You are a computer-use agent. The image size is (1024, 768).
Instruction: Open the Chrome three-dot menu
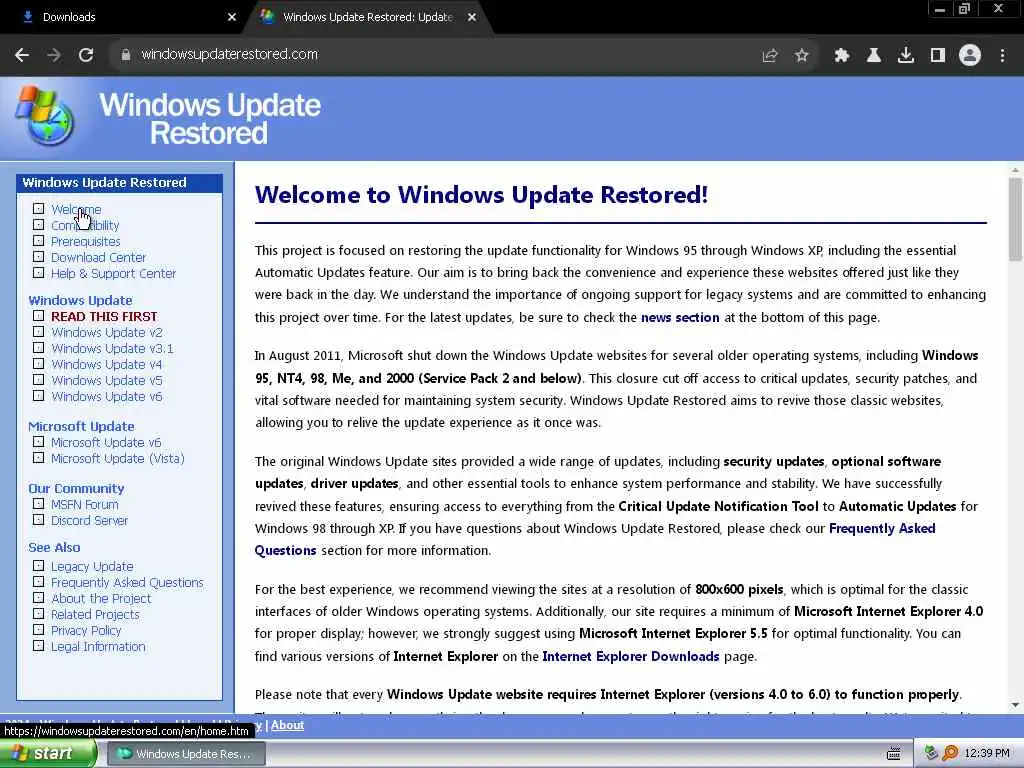point(1002,56)
